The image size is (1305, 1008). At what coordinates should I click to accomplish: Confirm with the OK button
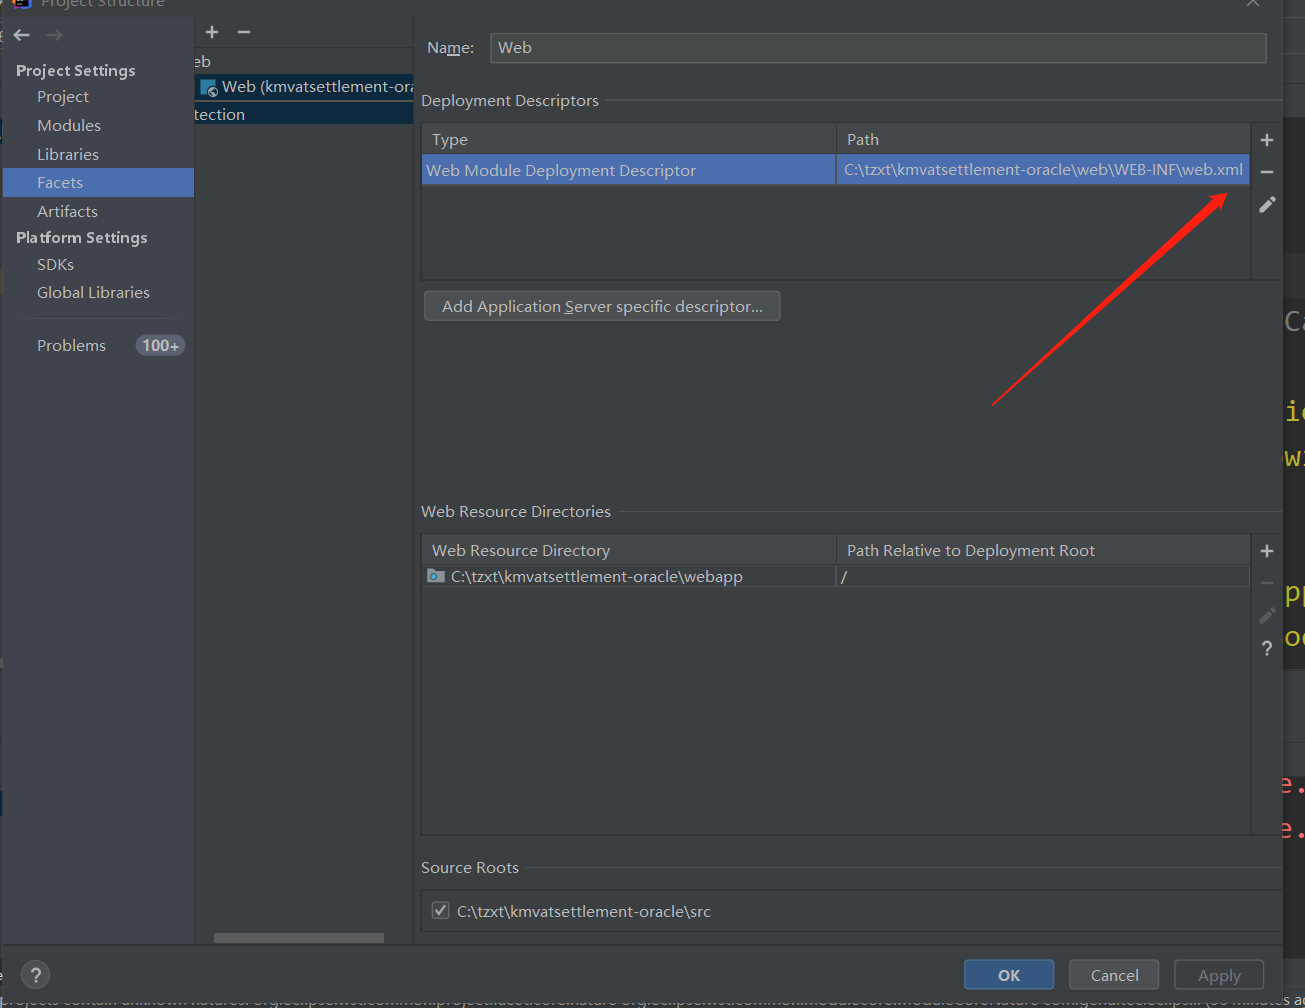pyautogui.click(x=1009, y=975)
